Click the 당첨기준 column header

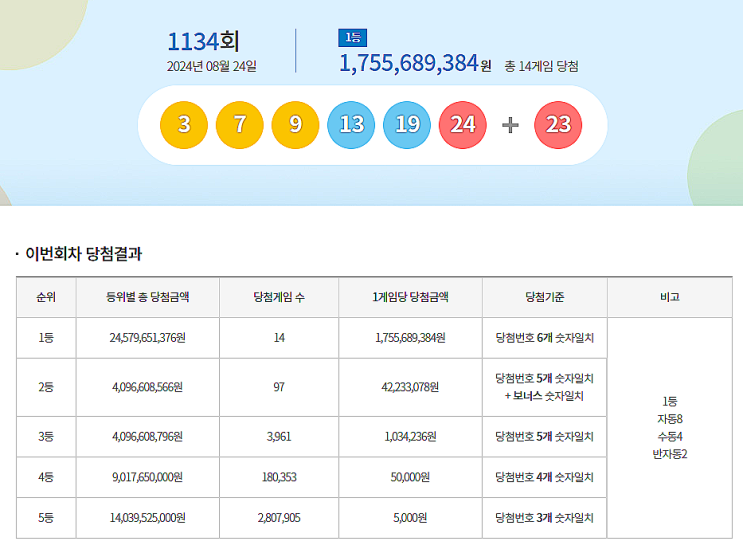pos(545,297)
